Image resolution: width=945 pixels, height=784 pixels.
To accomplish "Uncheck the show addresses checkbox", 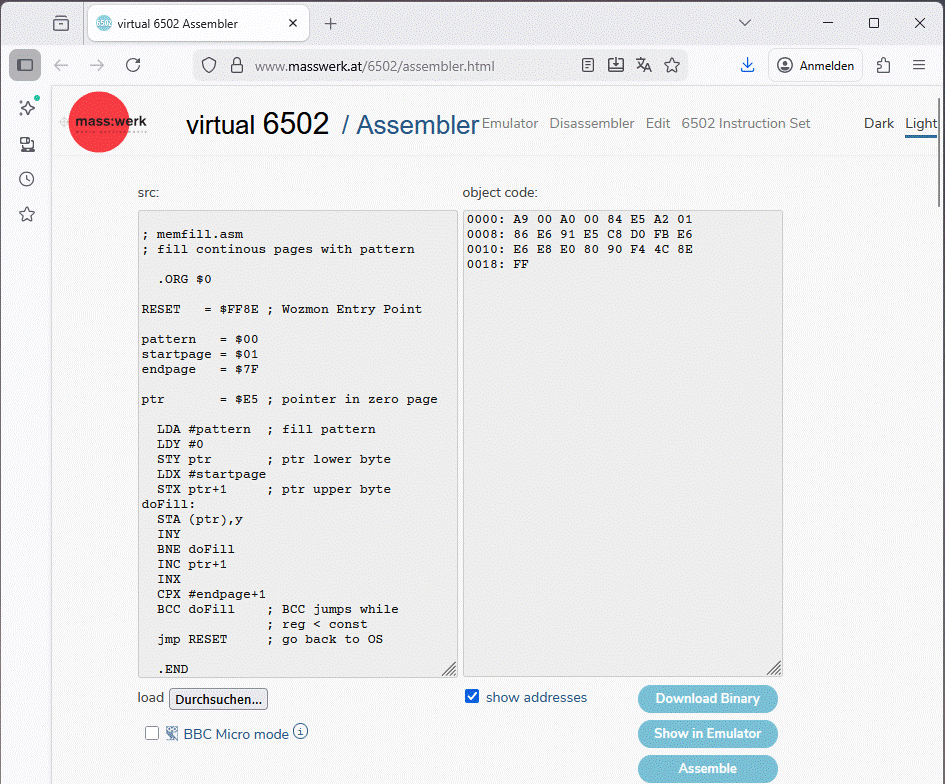I will (x=472, y=697).
